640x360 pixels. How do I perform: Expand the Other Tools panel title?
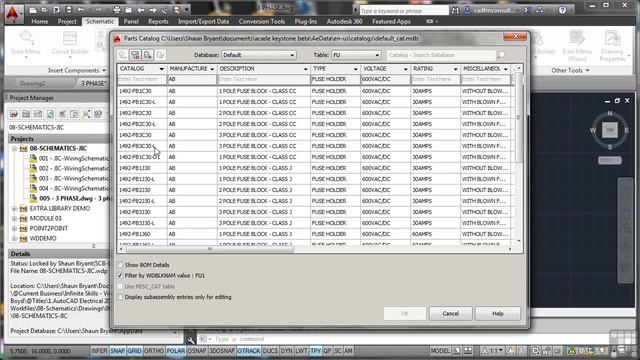coord(570,71)
